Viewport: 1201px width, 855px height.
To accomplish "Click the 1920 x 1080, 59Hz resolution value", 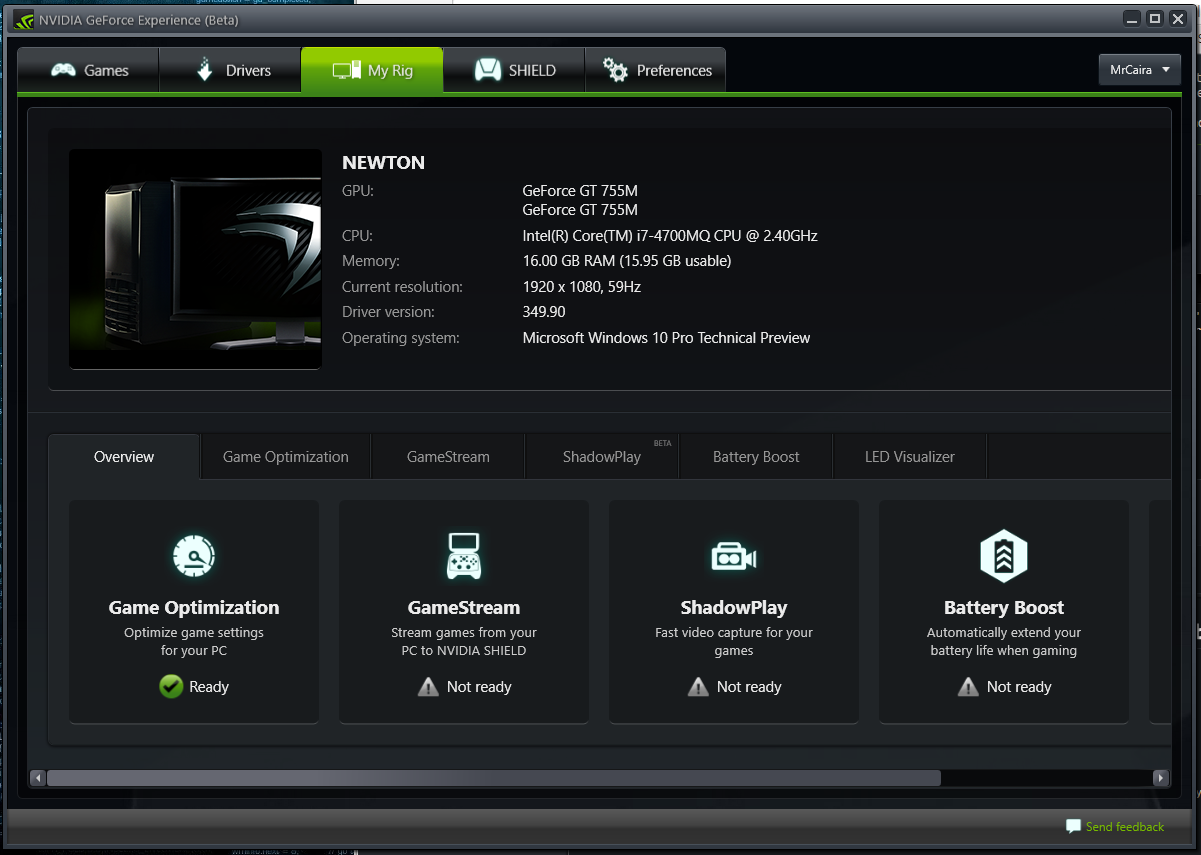I will (582, 287).
